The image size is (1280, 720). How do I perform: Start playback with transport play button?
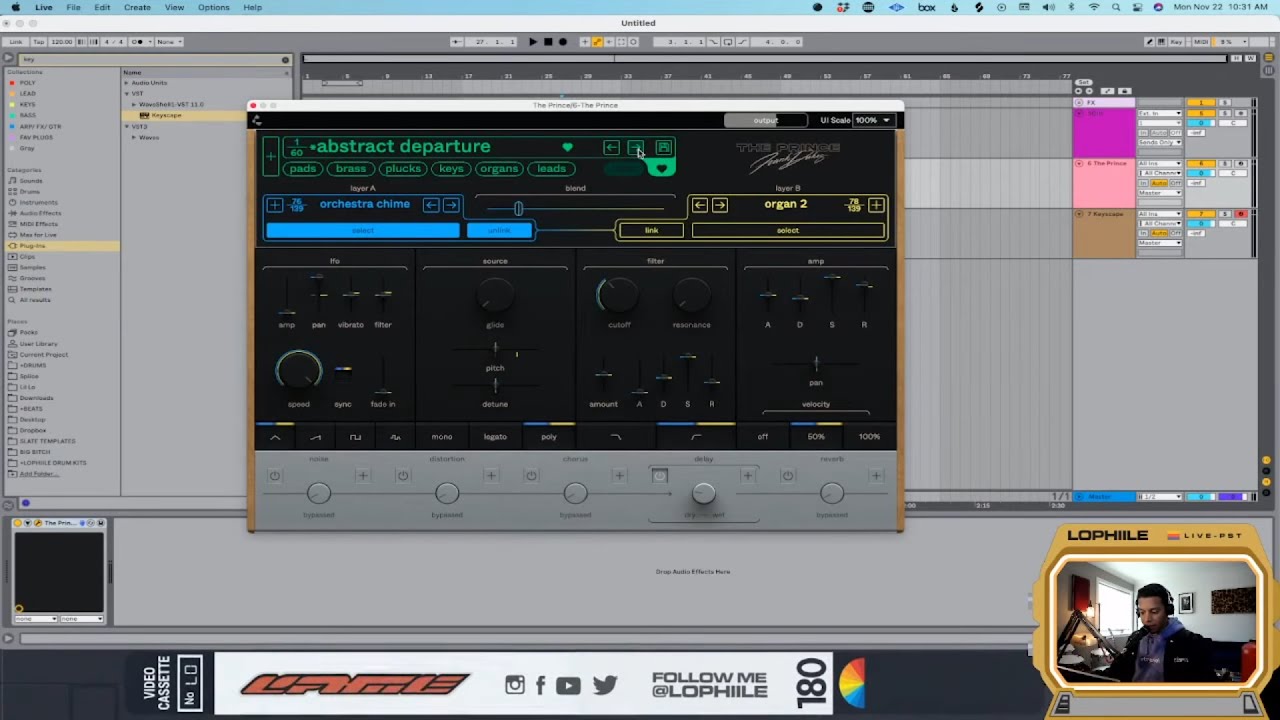click(x=532, y=42)
